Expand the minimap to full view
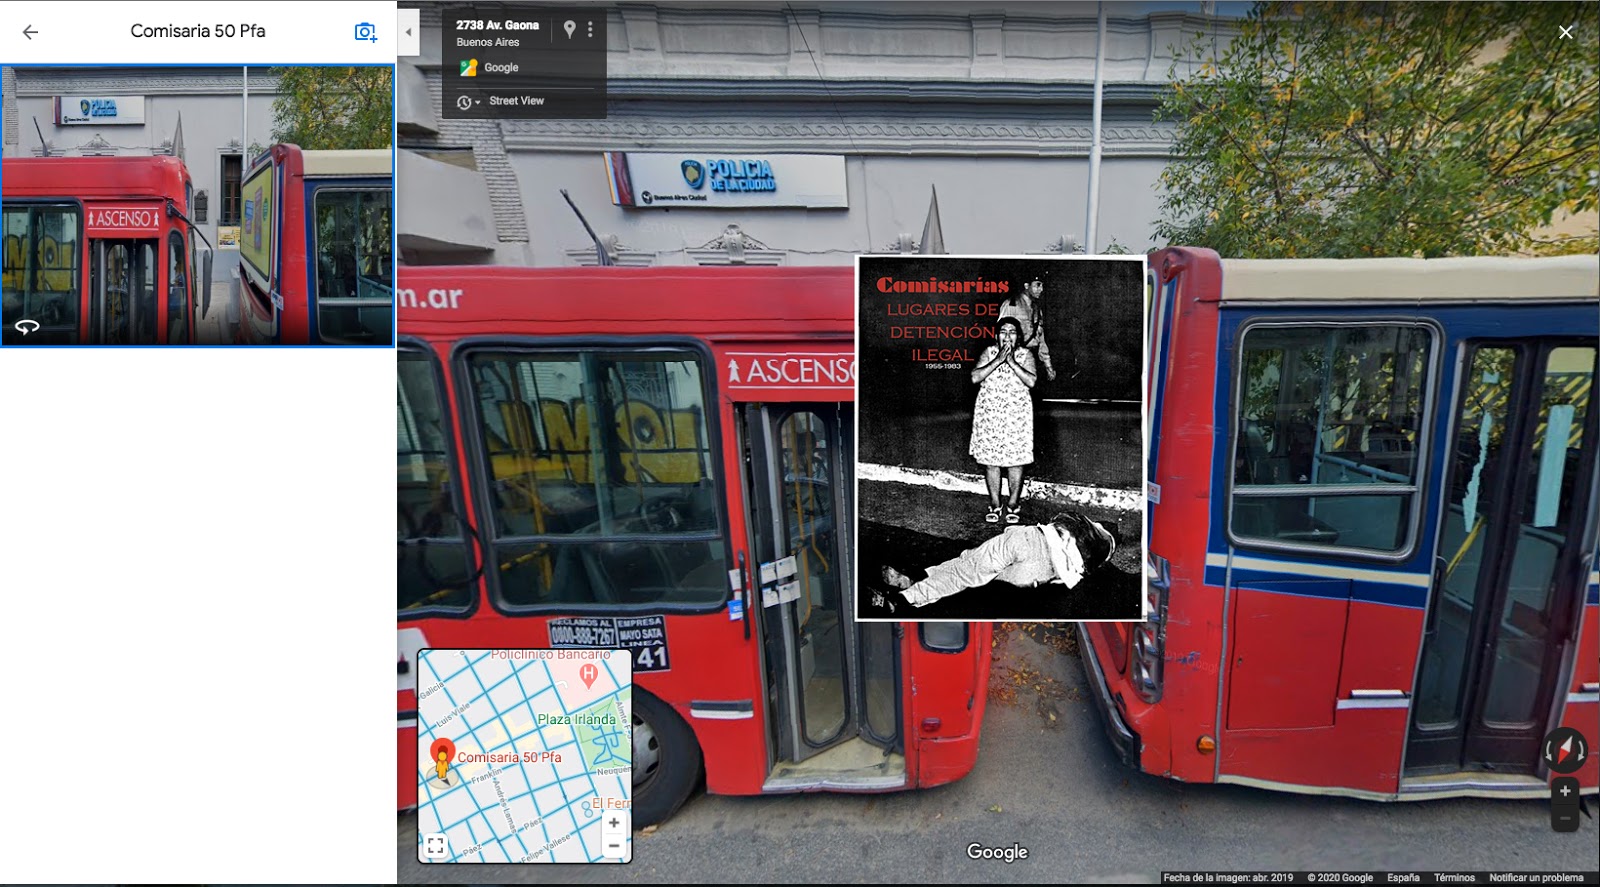This screenshot has height=887, width=1600. (x=435, y=846)
